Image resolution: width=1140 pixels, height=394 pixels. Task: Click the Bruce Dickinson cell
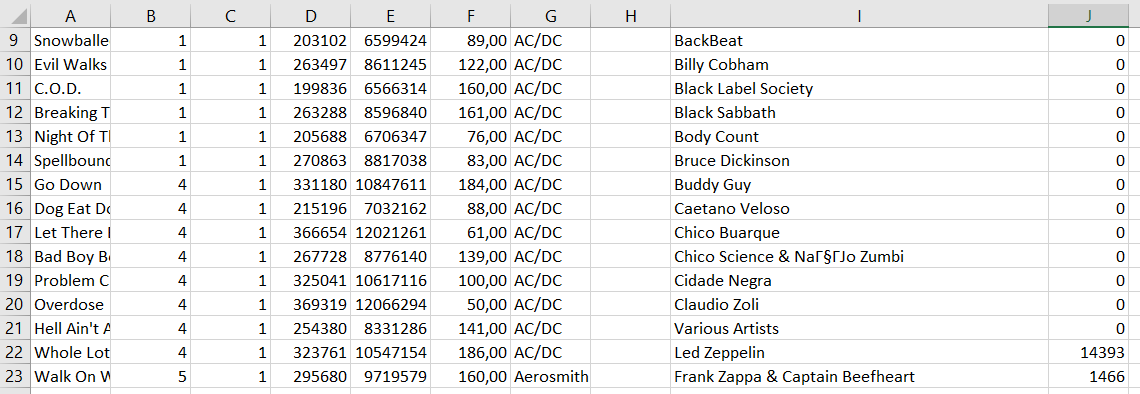[859, 161]
